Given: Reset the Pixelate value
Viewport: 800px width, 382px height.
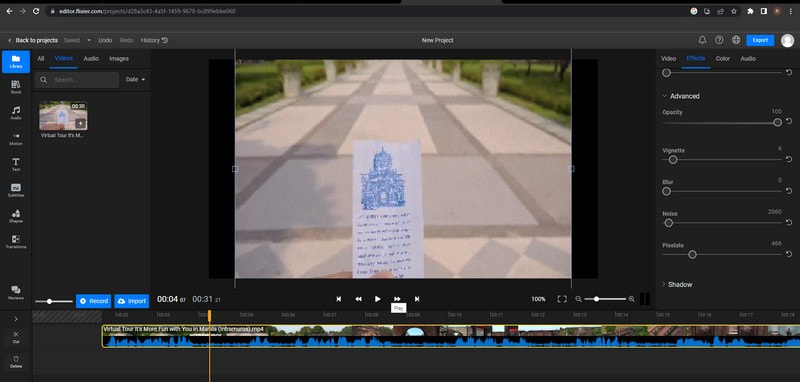Looking at the screenshot, I should tap(789, 254).
